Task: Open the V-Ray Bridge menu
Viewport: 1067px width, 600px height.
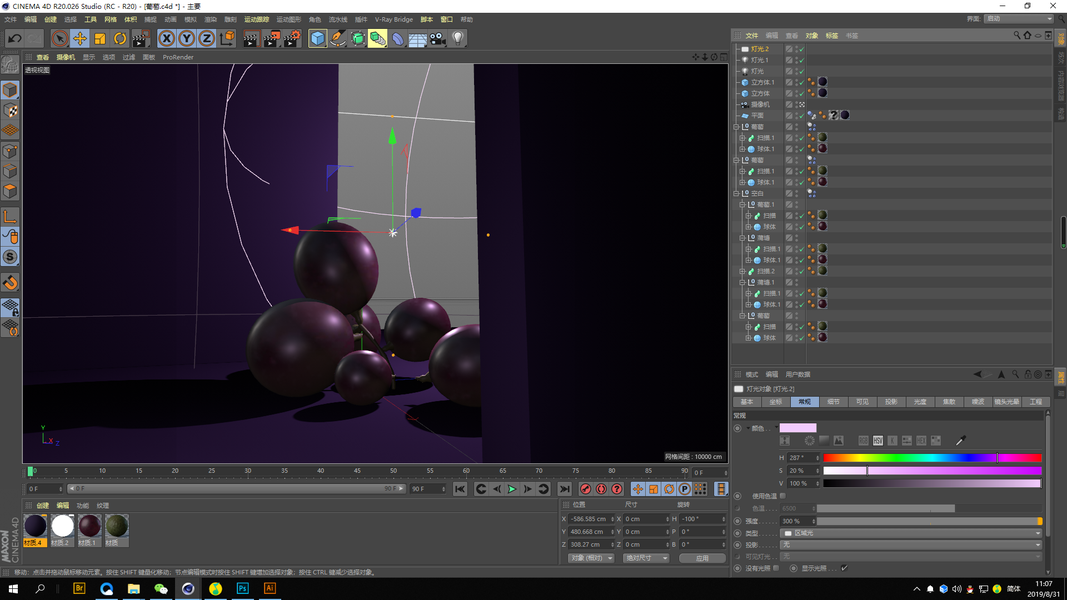Action: click(393, 19)
